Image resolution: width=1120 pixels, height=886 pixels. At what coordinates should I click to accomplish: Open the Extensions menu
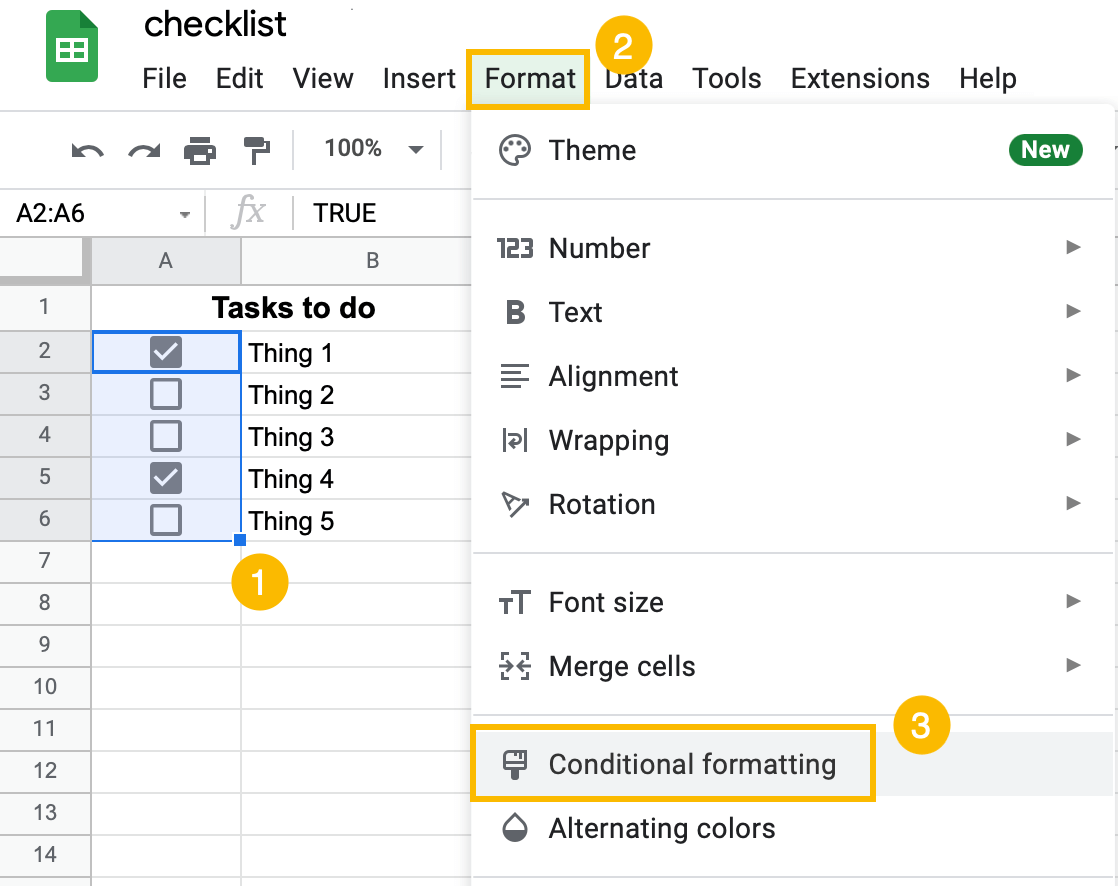pyautogui.click(x=860, y=78)
